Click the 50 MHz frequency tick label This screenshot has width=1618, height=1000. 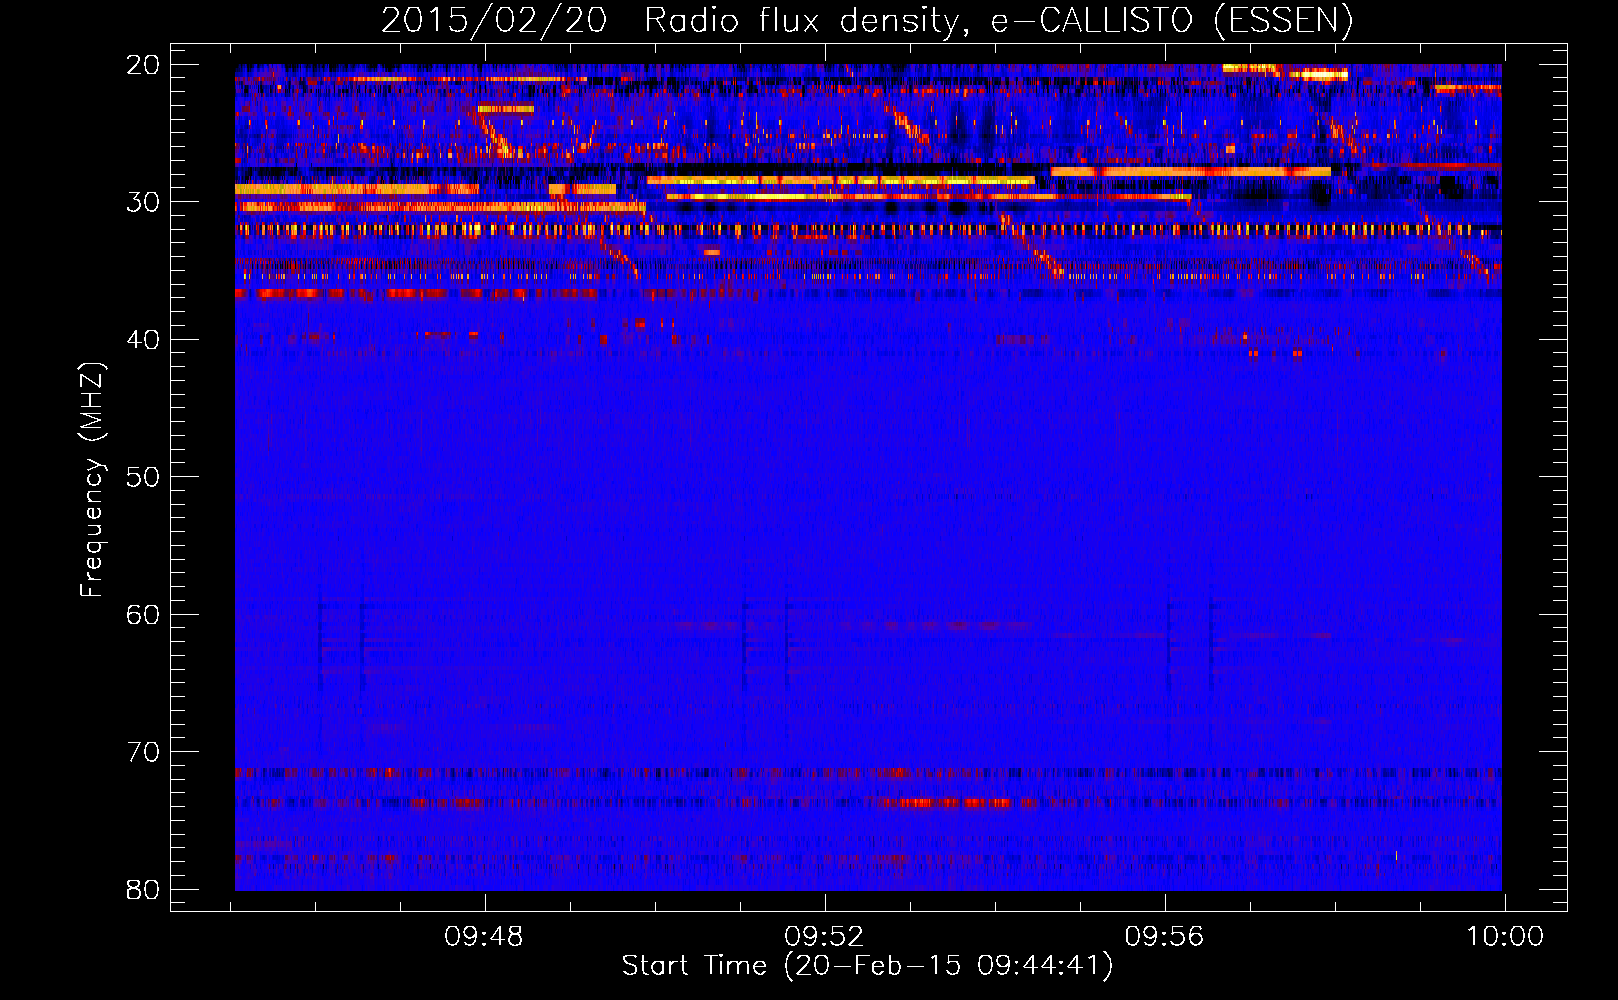[143, 477]
